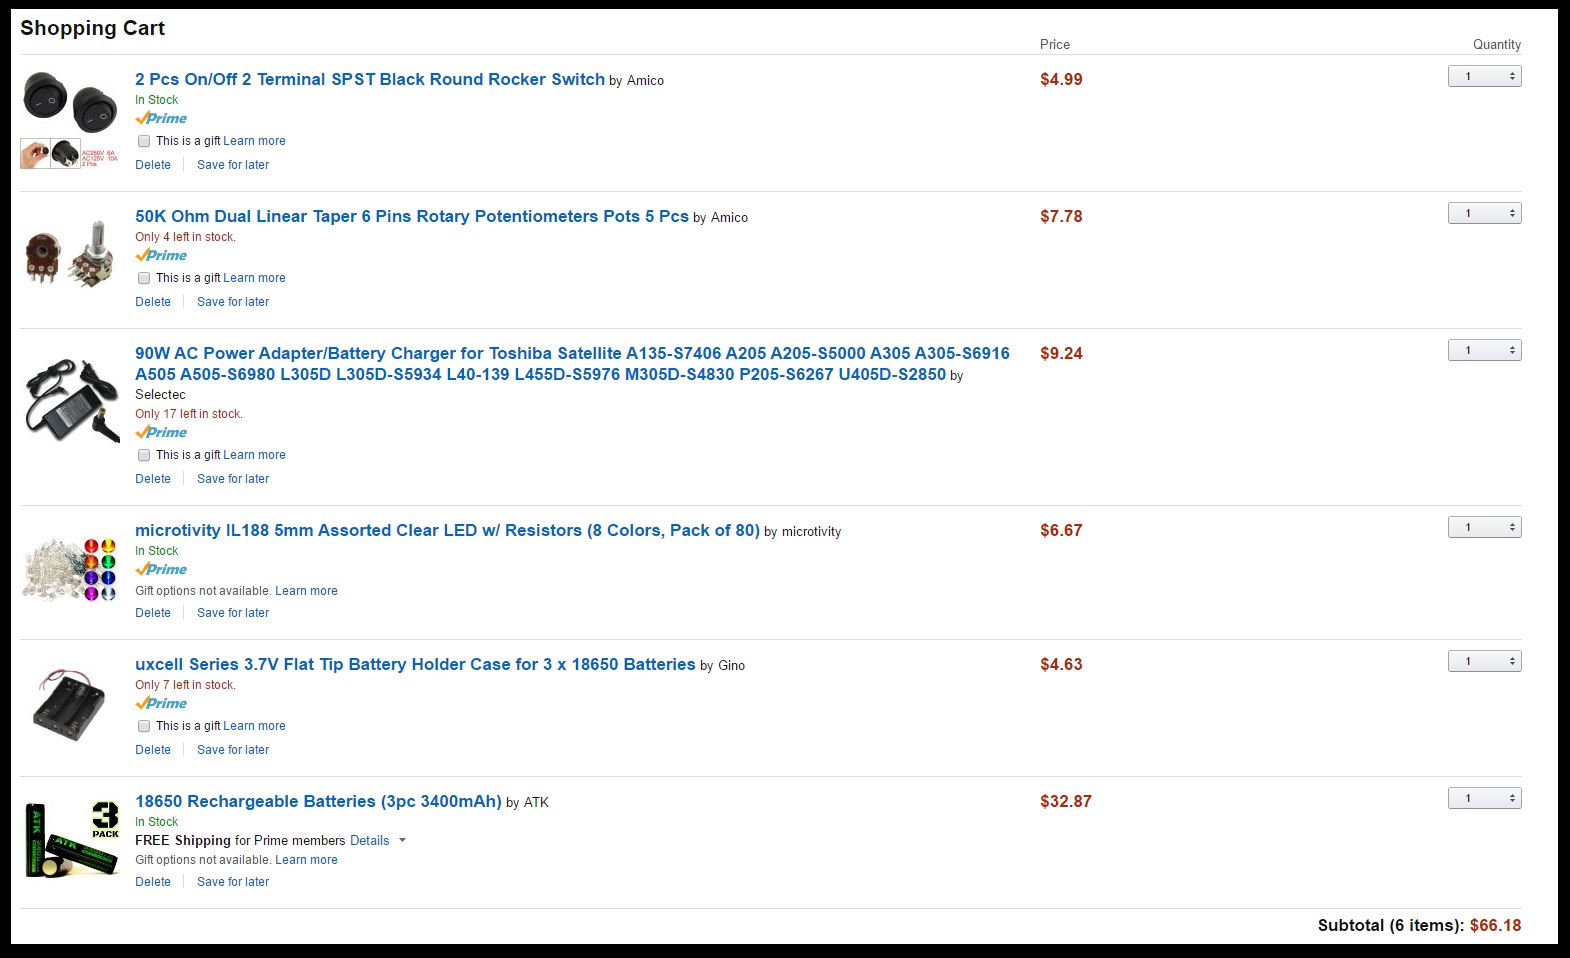Mark the Rocker Switch as a gift

[144, 141]
